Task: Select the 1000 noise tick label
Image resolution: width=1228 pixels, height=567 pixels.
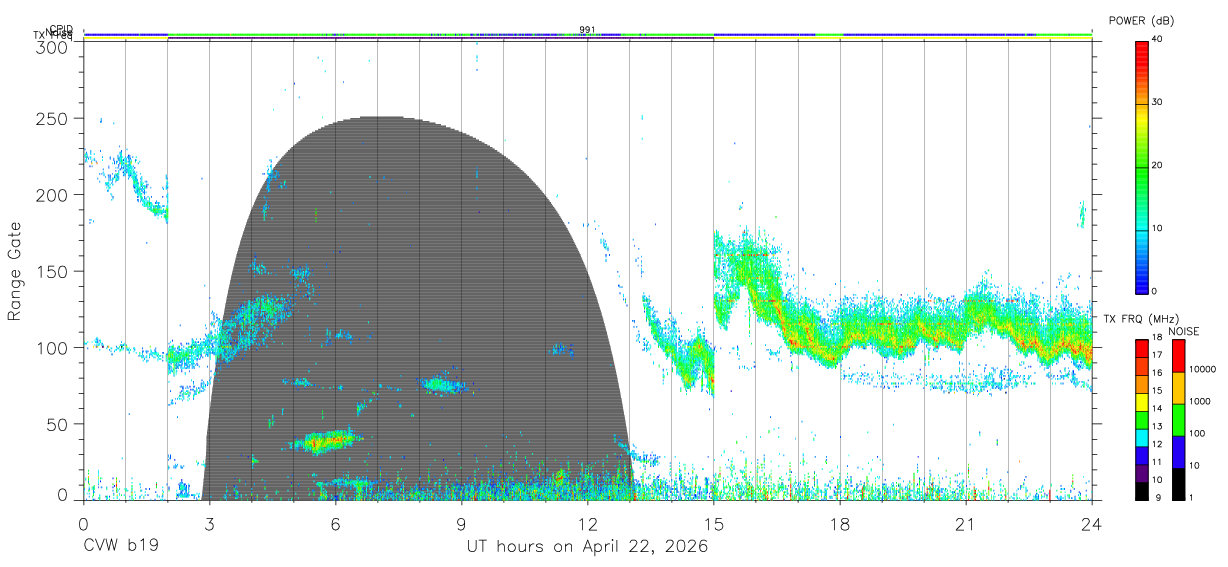Action: coord(1200,401)
